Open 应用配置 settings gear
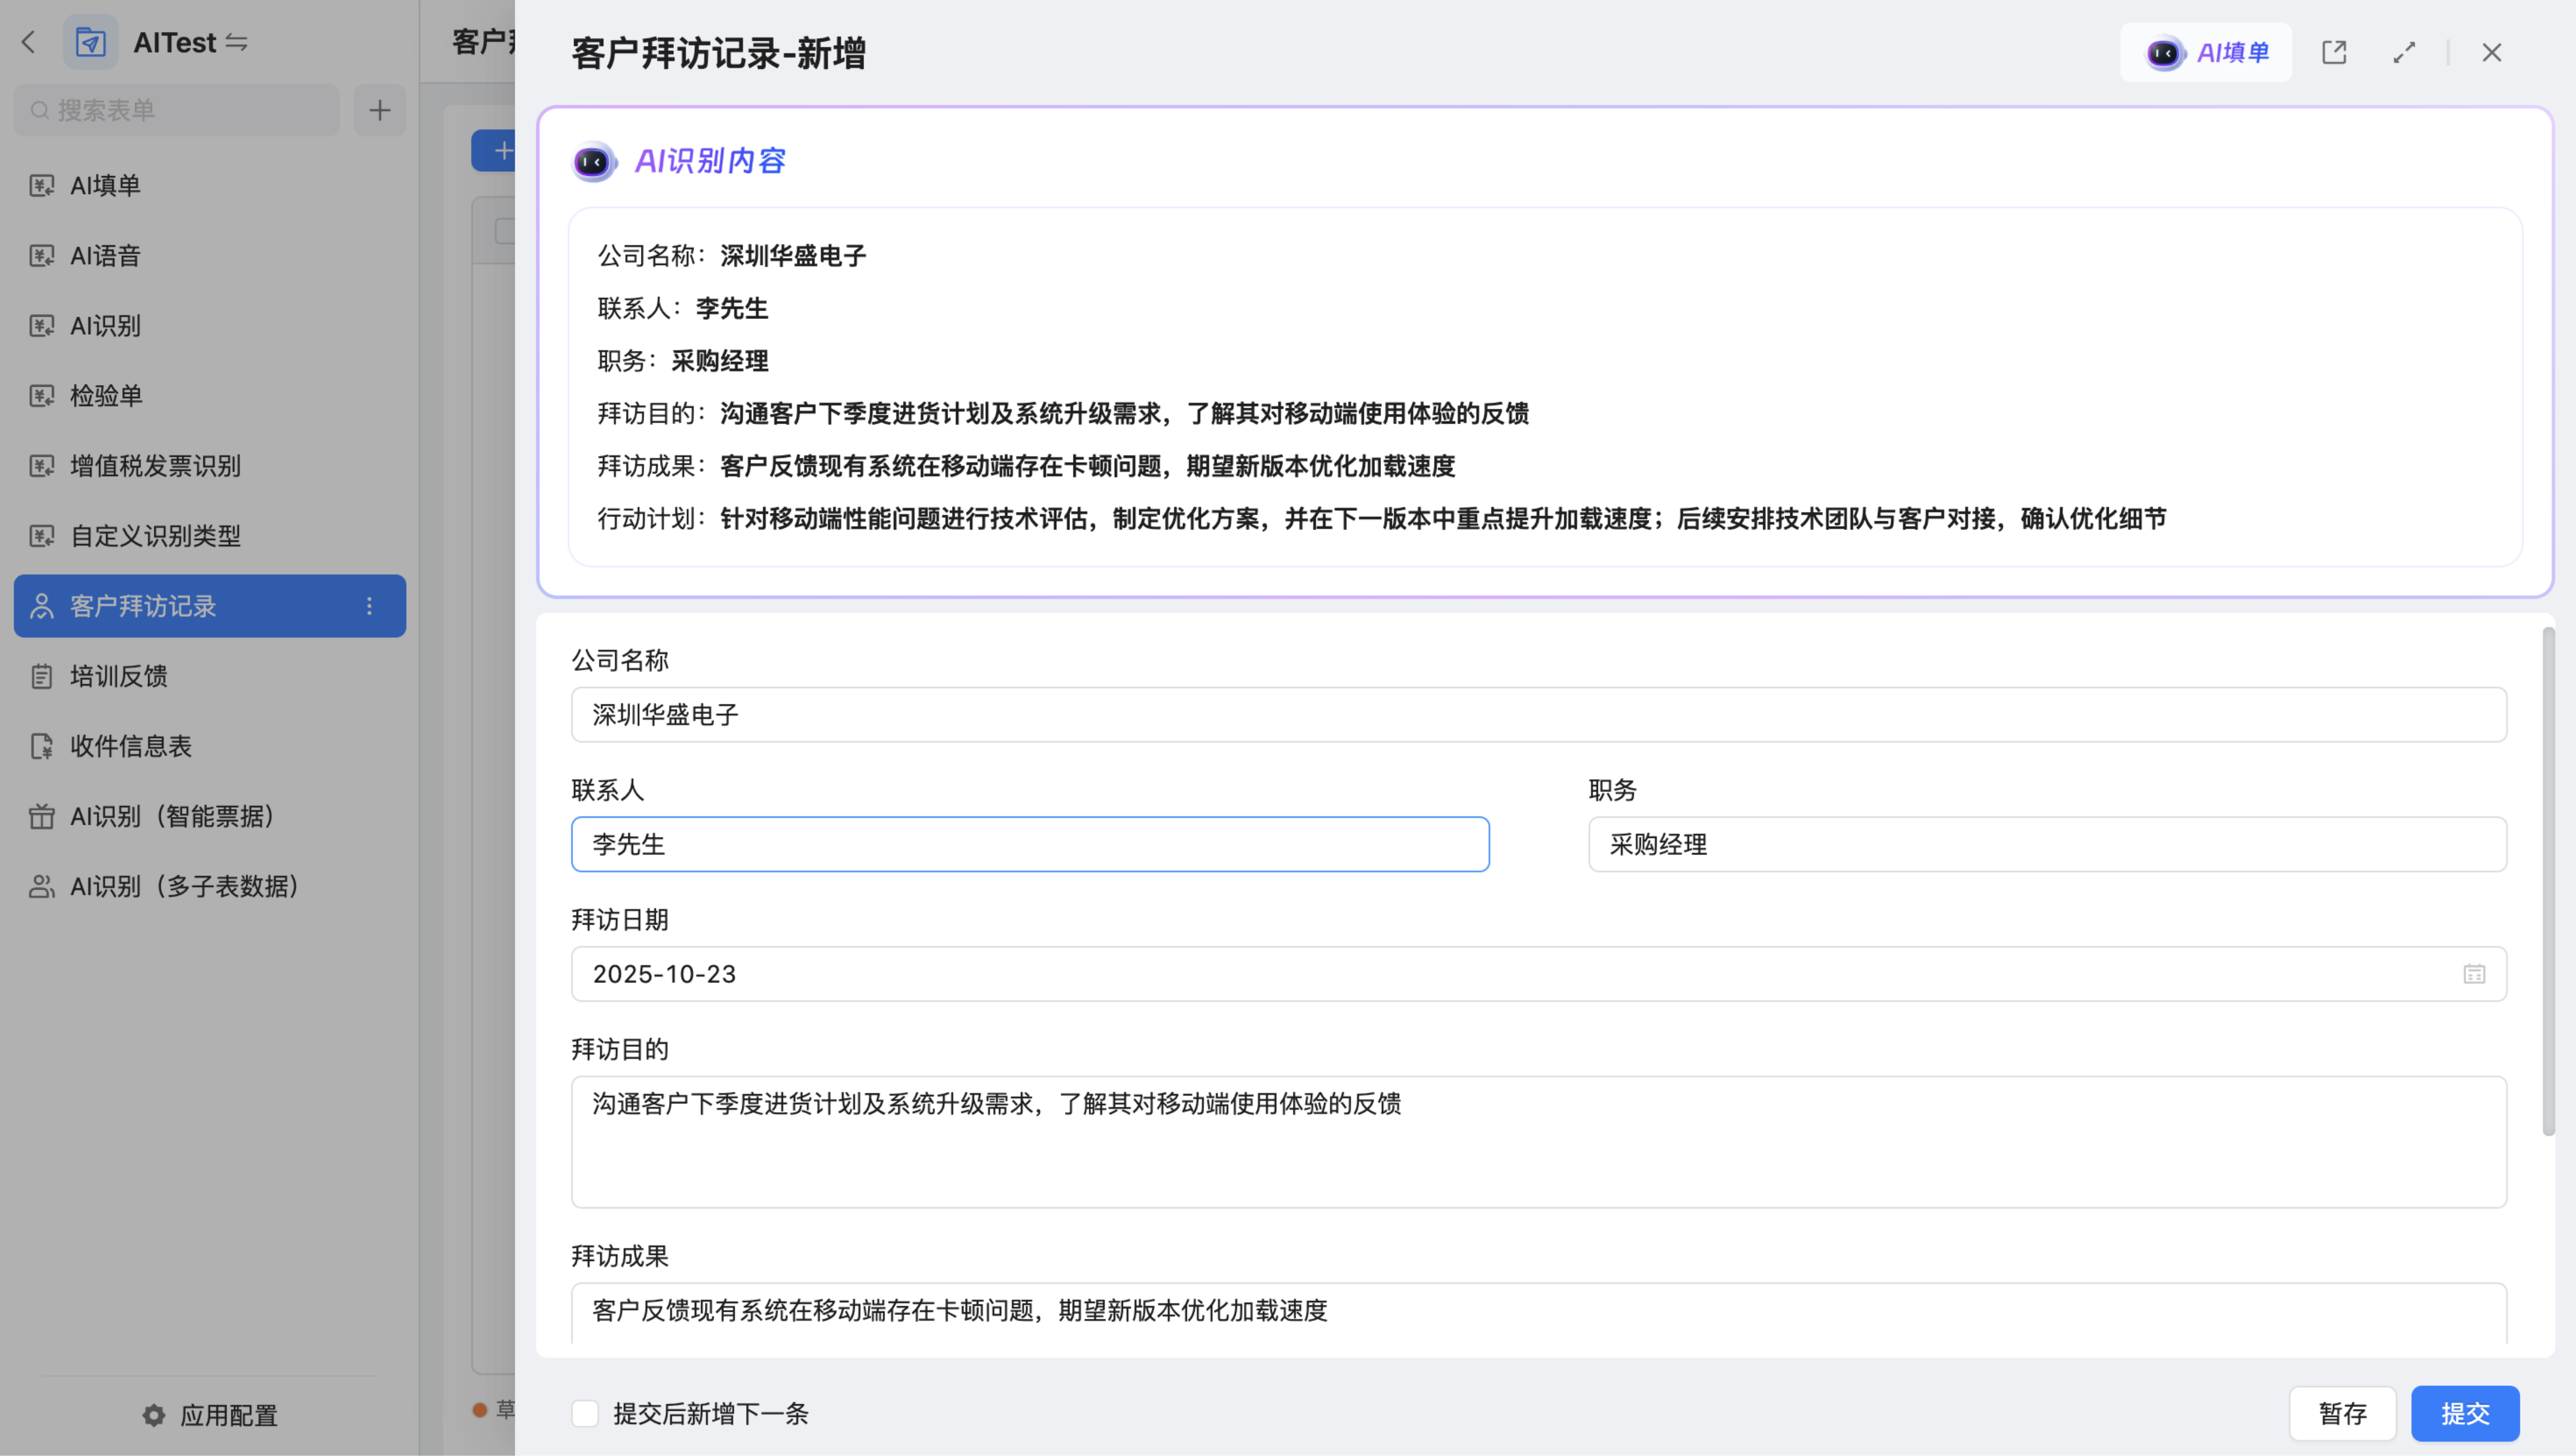 point(154,1415)
